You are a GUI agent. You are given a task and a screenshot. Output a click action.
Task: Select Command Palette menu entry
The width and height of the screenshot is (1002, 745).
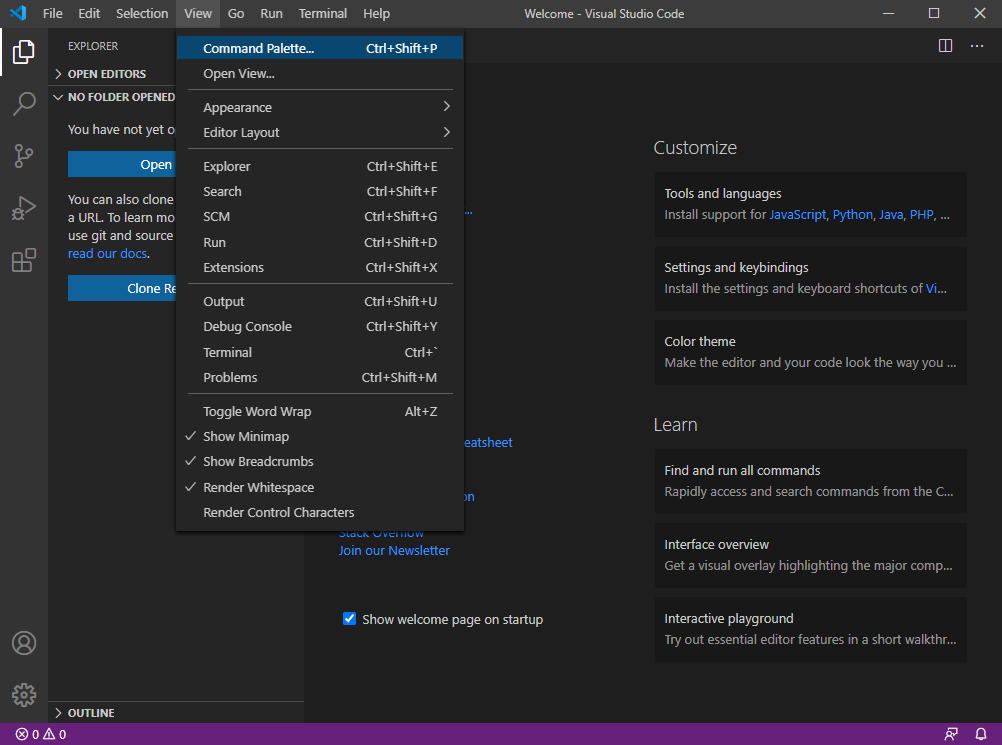click(x=320, y=48)
